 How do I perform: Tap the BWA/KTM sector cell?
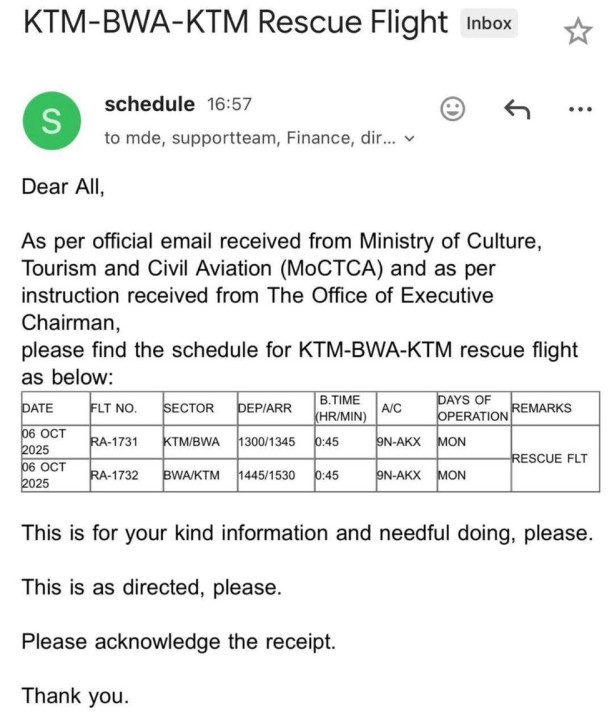click(x=190, y=476)
